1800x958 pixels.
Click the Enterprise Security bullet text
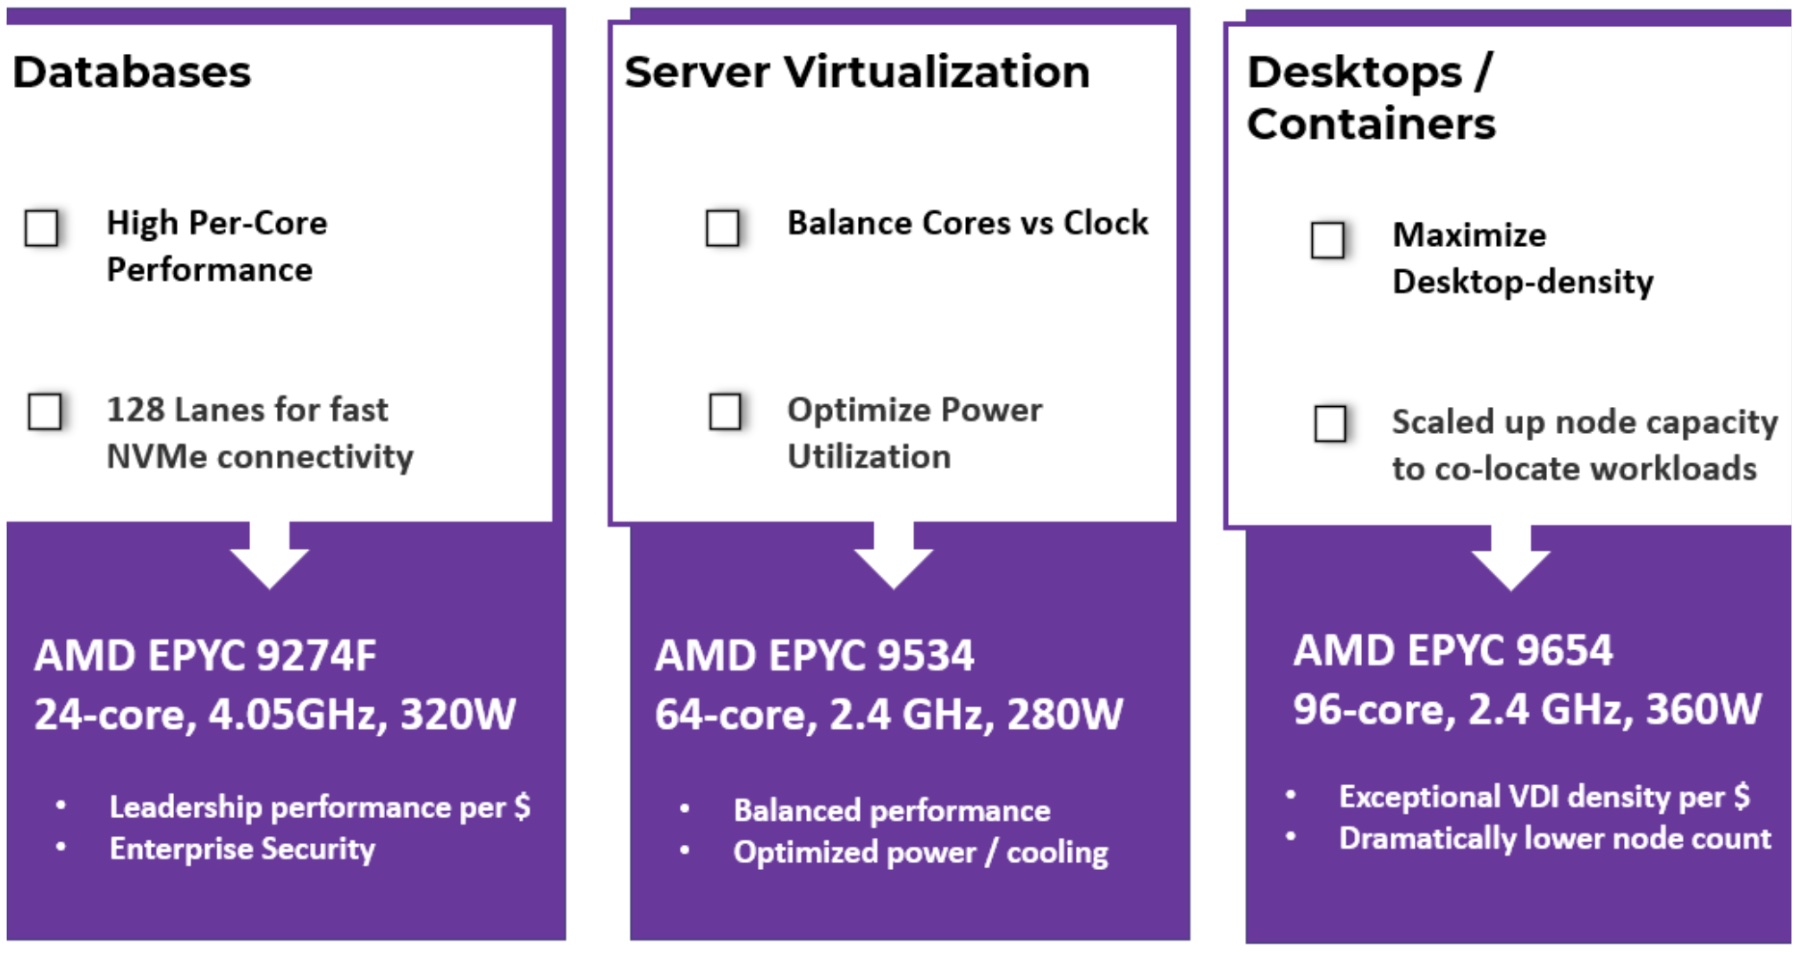point(242,849)
